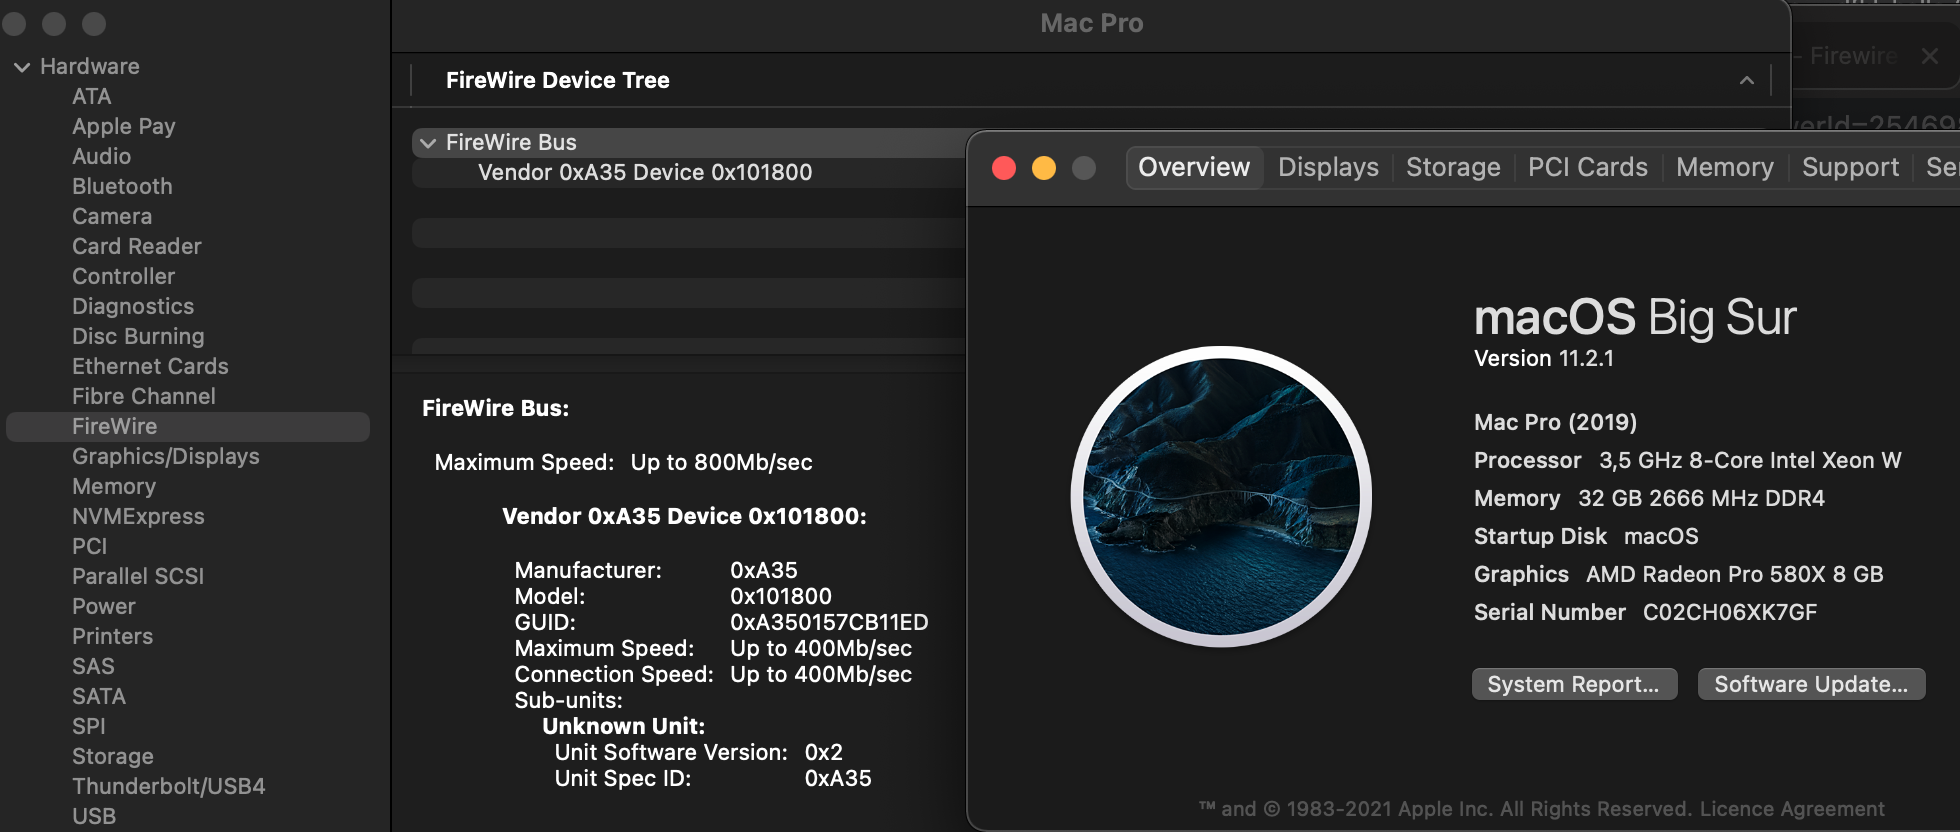Select Thunderbolt/USB4 in the sidebar

[168, 787]
